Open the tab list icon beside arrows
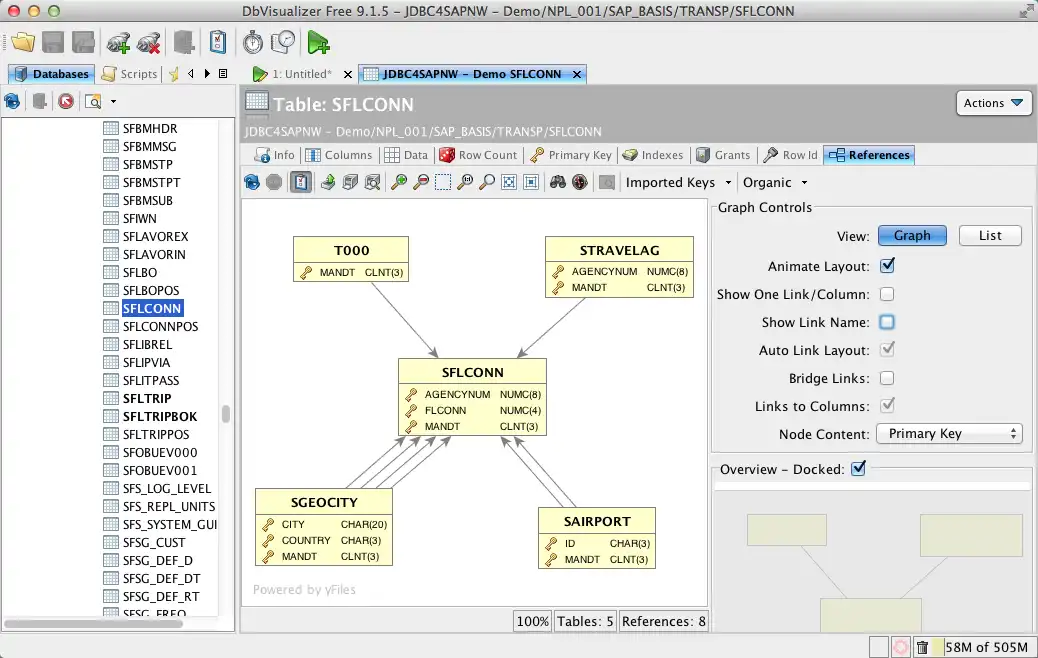This screenshot has width=1038, height=658. coord(223,73)
